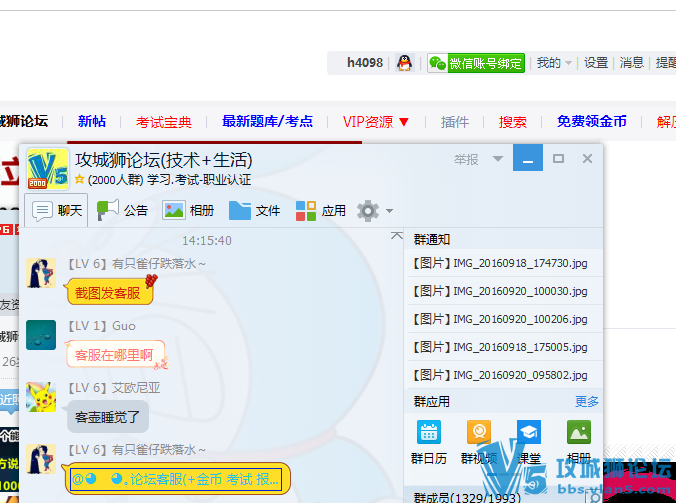The height and width of the screenshot is (503, 676).
Task: Open the 公告 announcements tab
Action: [123, 210]
